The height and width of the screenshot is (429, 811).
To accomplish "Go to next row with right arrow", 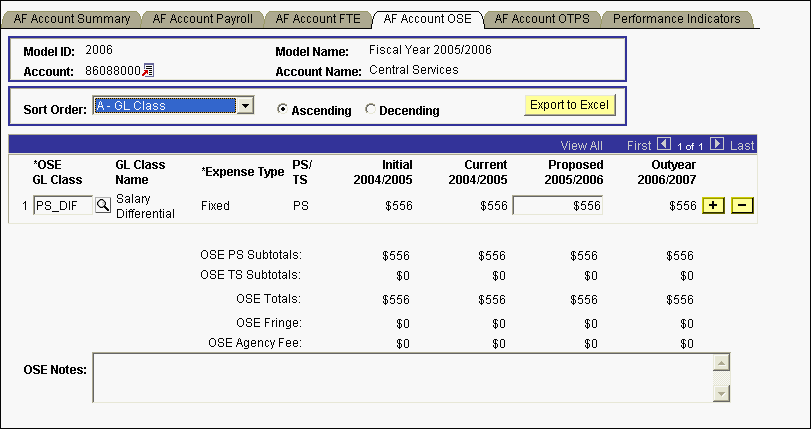I will click(718, 145).
